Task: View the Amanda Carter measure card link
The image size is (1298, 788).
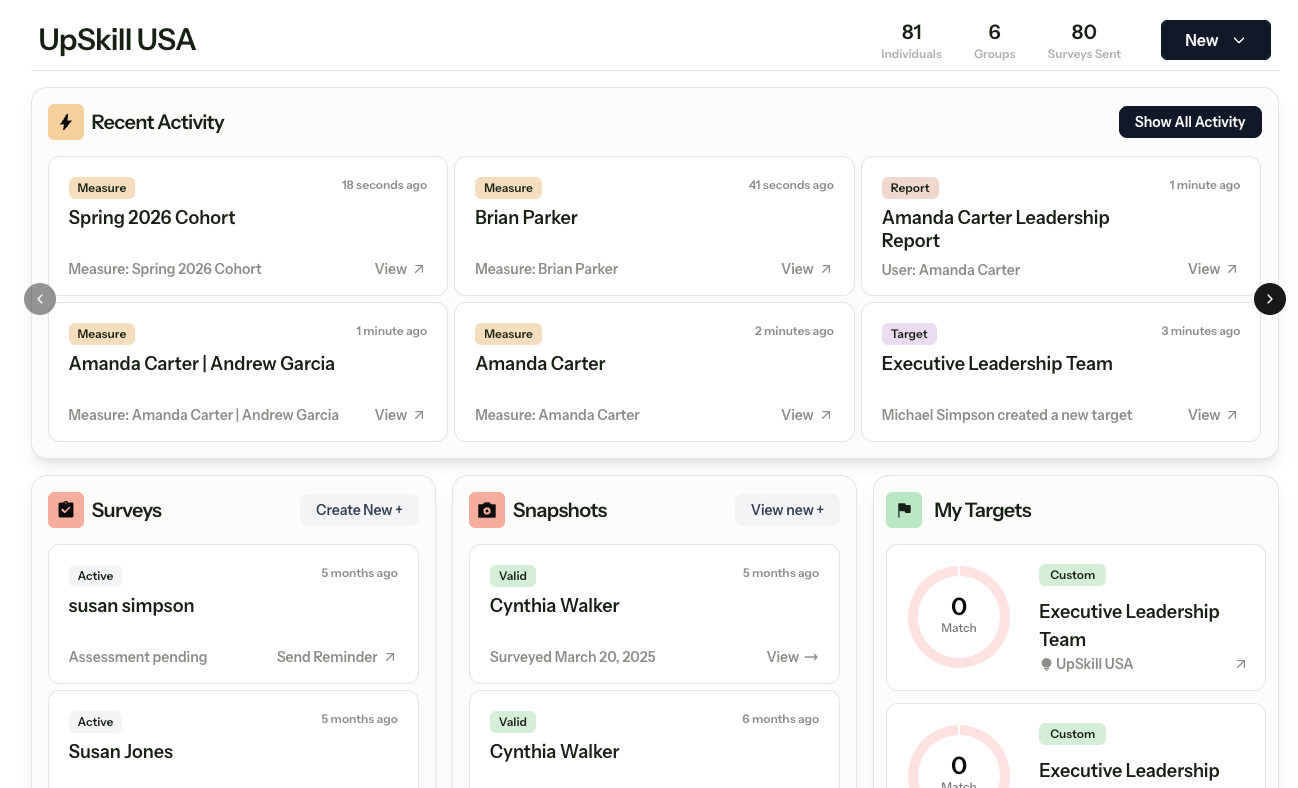Action: point(806,415)
